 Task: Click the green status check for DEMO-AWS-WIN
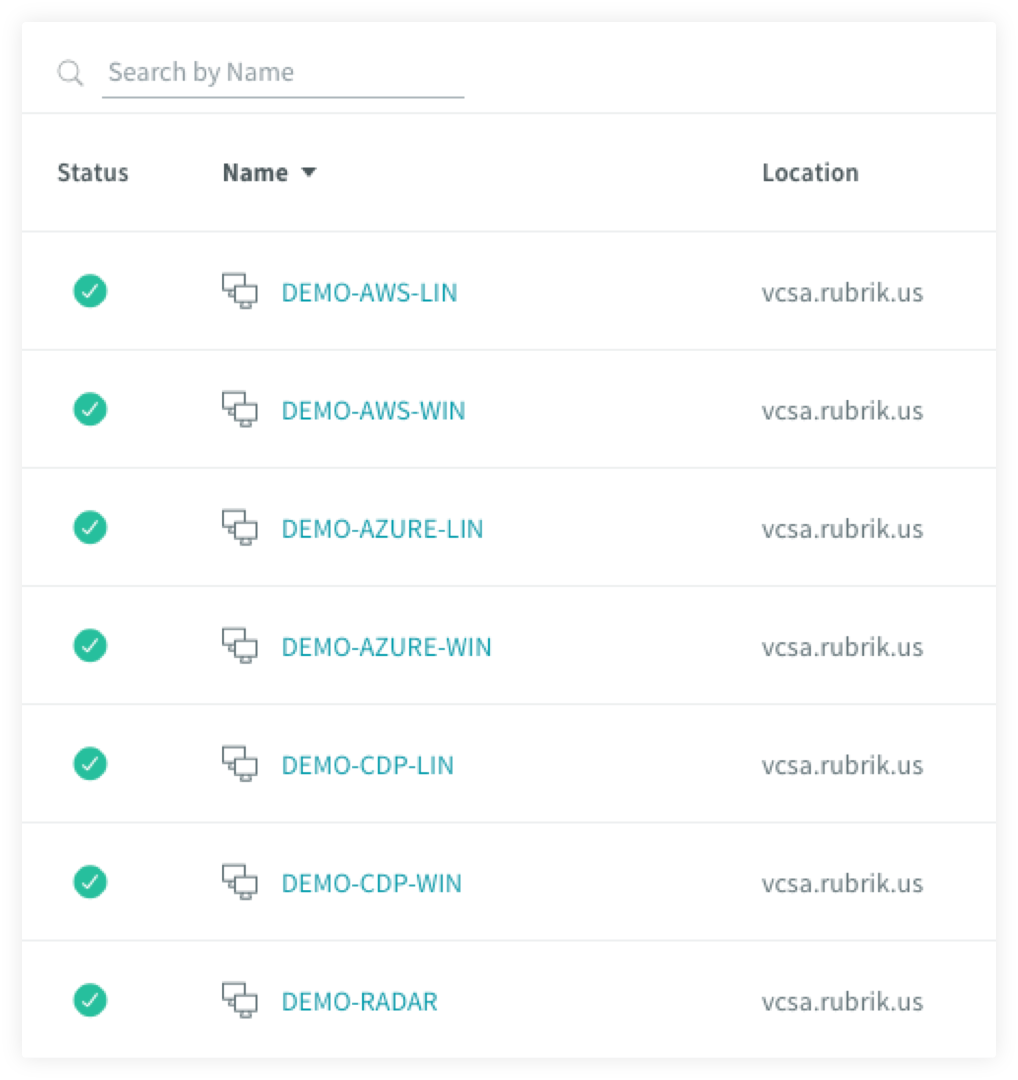point(90,409)
